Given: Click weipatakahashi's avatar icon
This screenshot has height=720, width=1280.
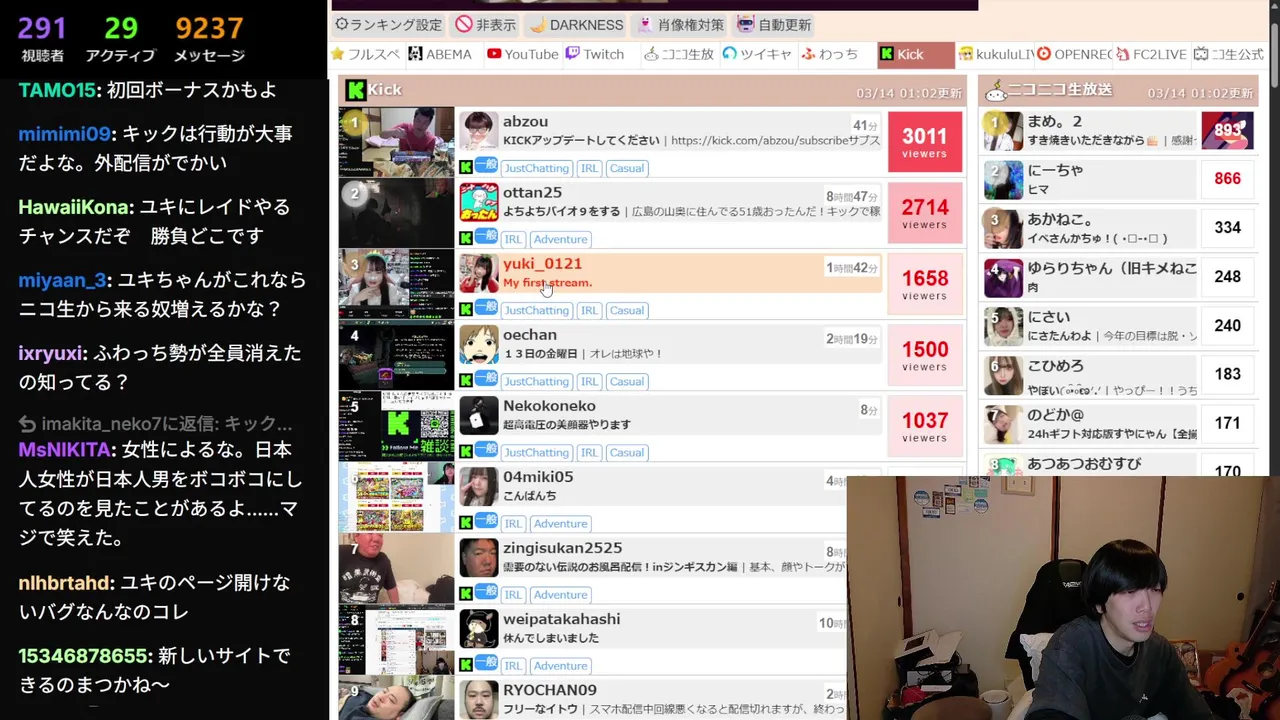Looking at the screenshot, I should tap(478, 628).
